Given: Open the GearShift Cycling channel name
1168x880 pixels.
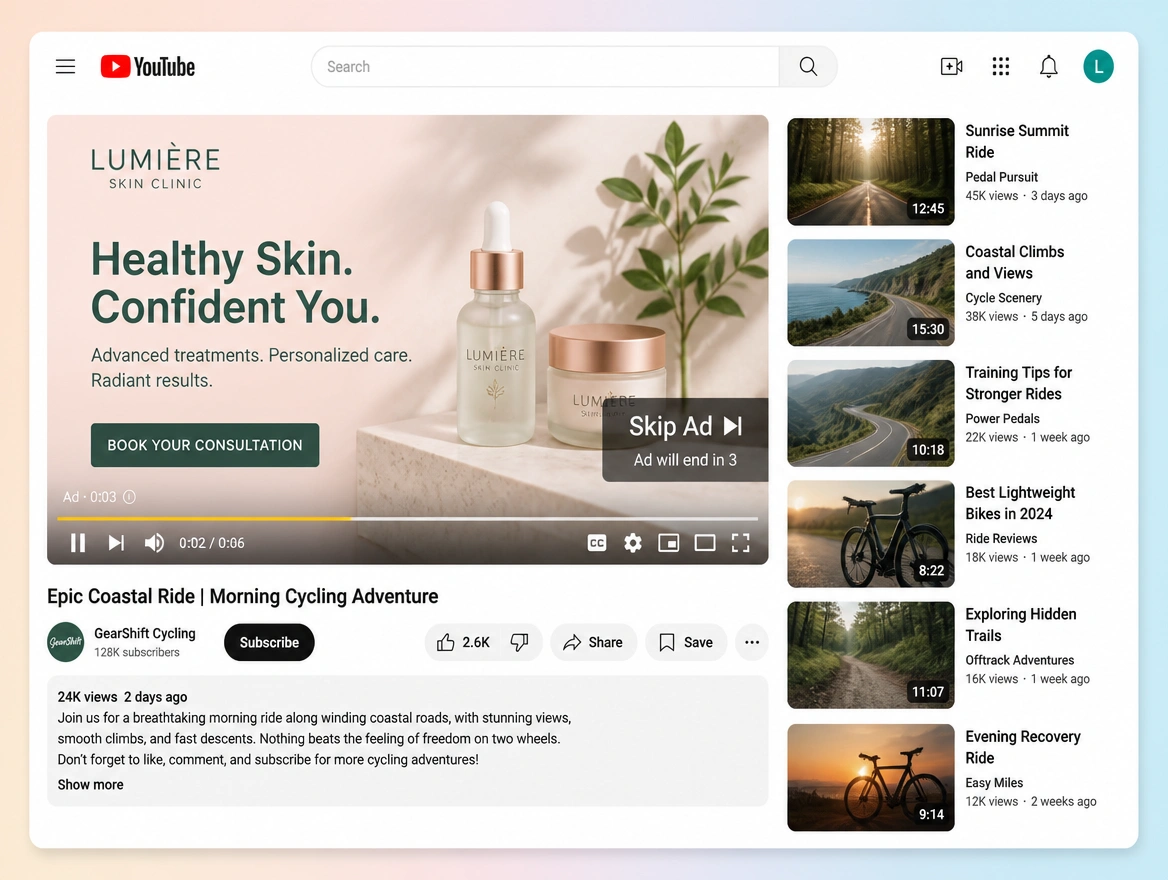Looking at the screenshot, I should pos(145,633).
